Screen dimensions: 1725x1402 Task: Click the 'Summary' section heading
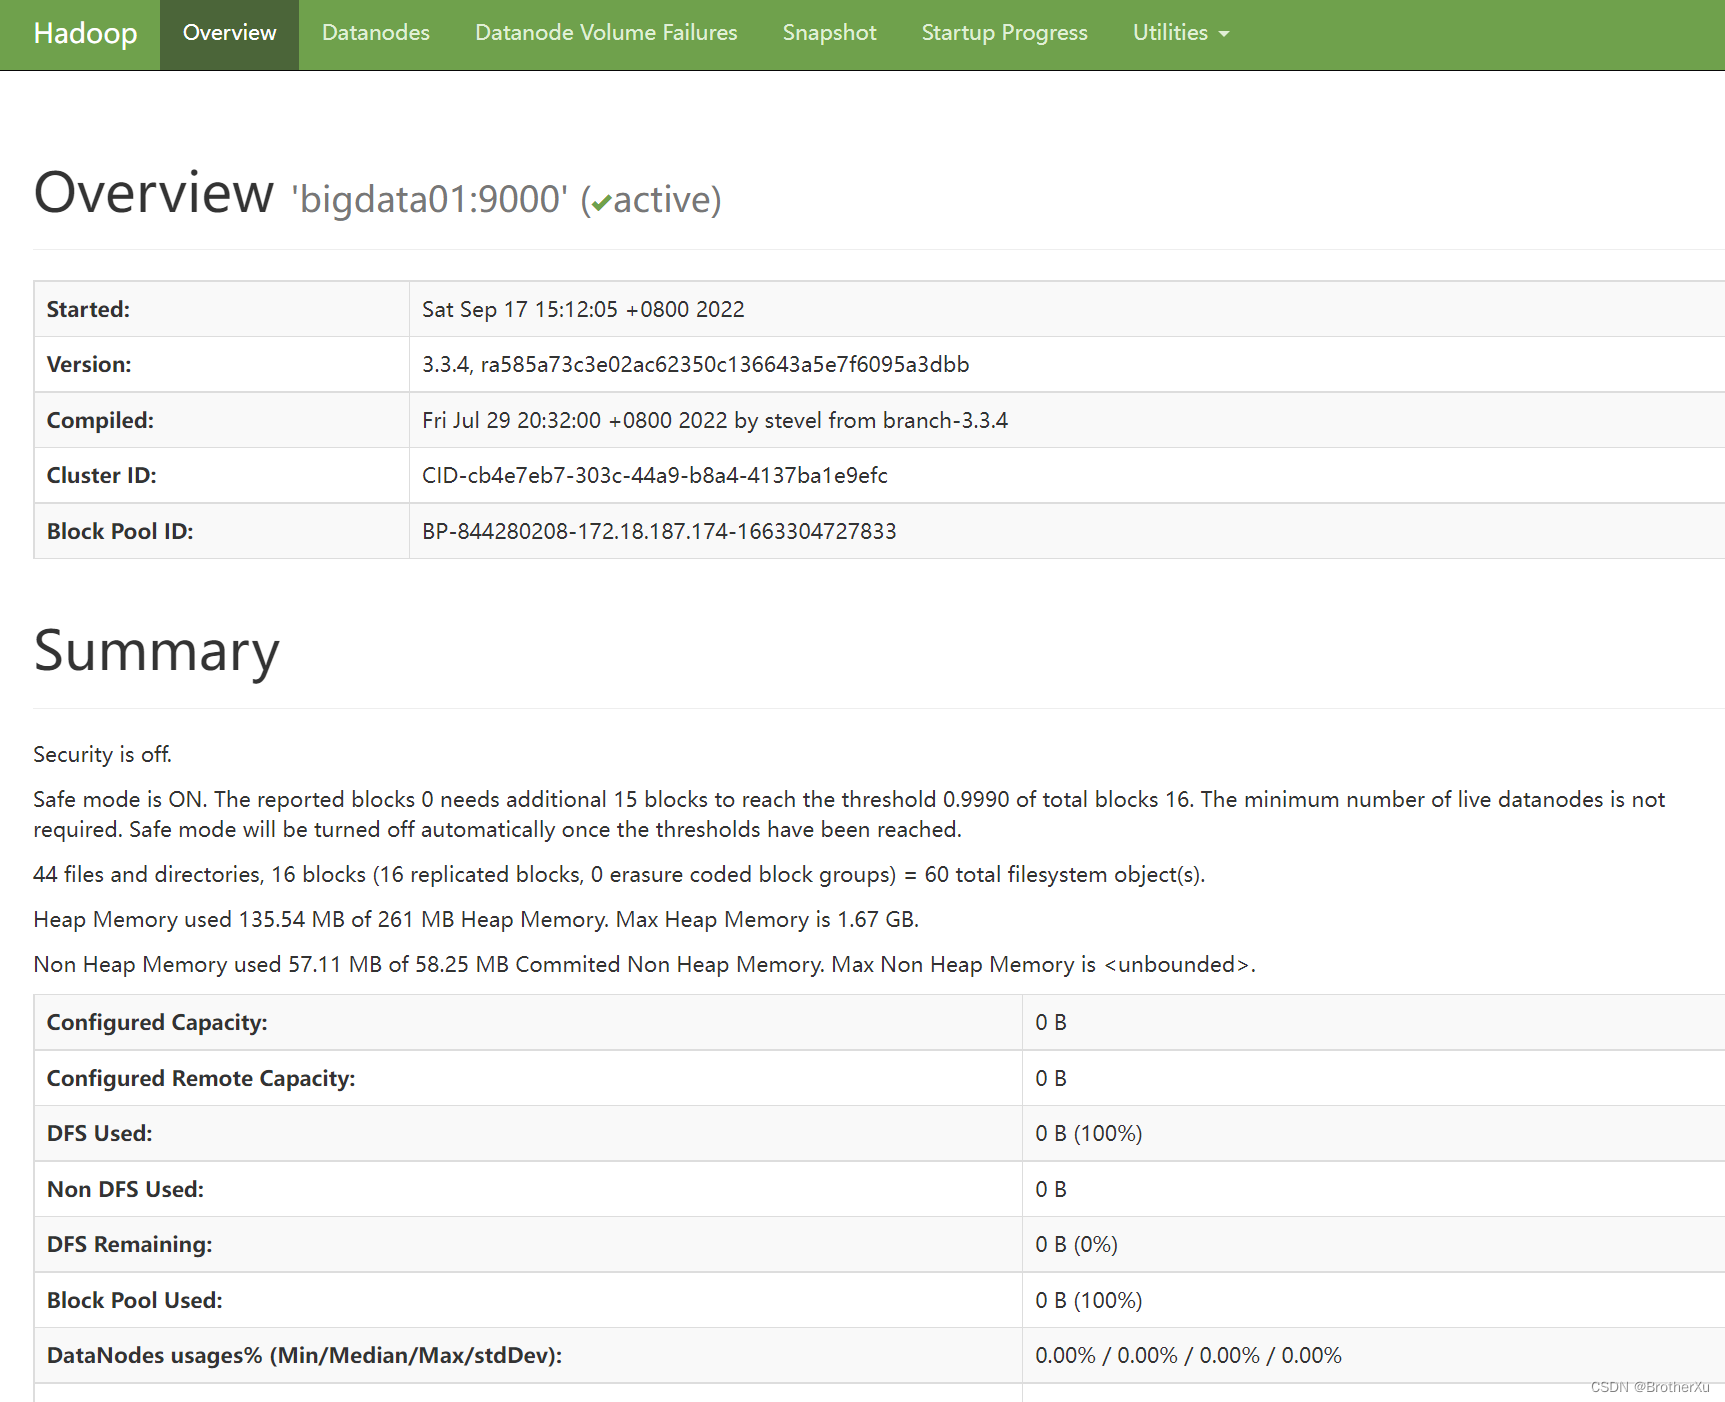tap(156, 651)
